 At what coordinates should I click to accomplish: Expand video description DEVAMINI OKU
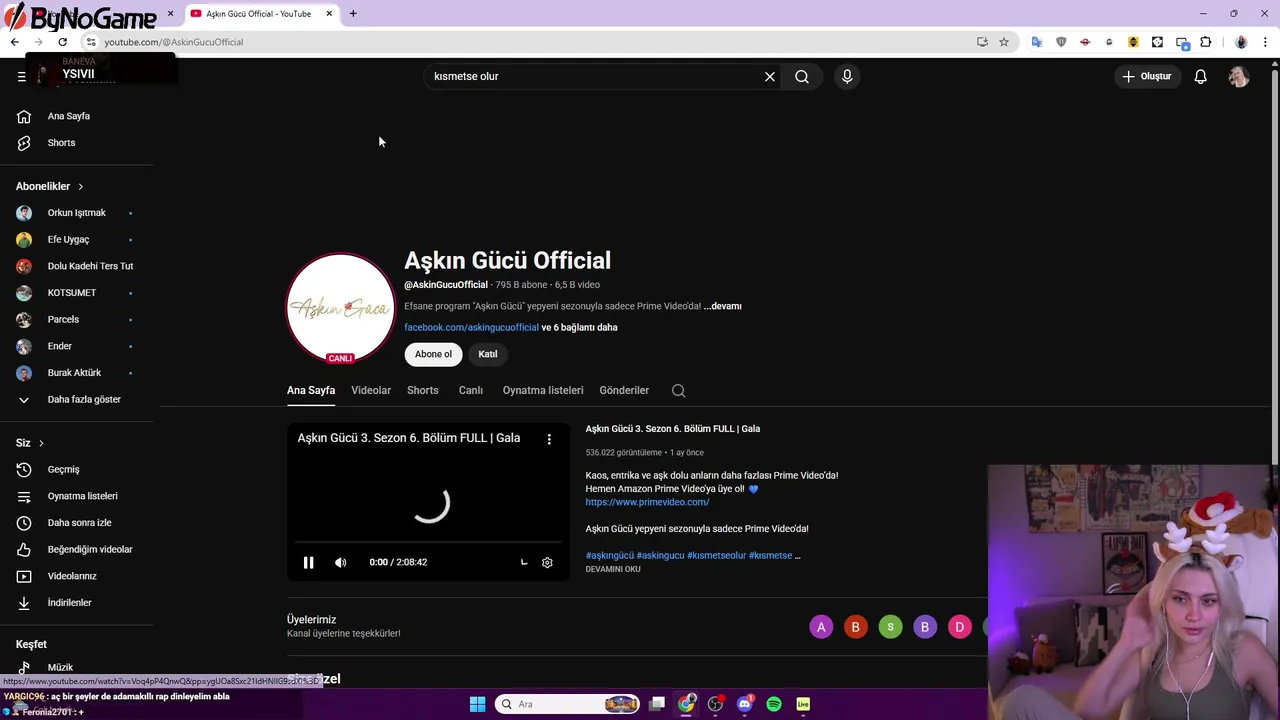(x=613, y=569)
